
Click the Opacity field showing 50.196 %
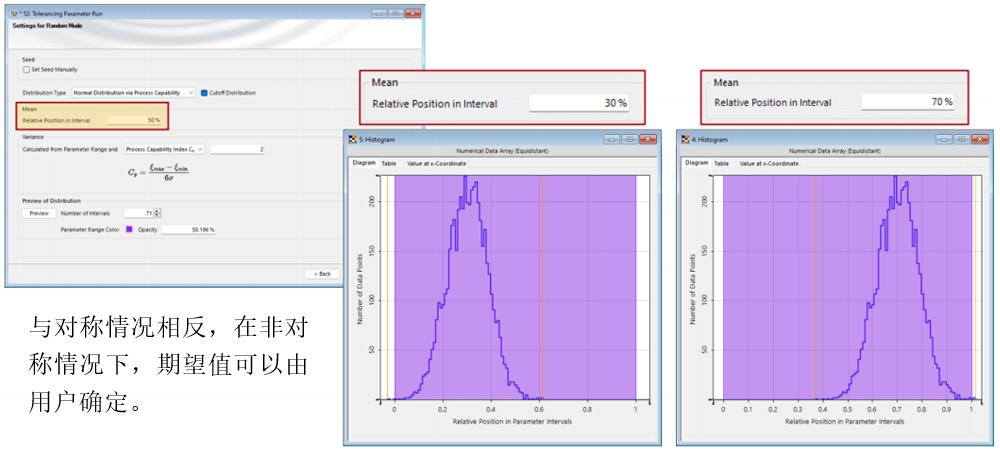pos(188,229)
